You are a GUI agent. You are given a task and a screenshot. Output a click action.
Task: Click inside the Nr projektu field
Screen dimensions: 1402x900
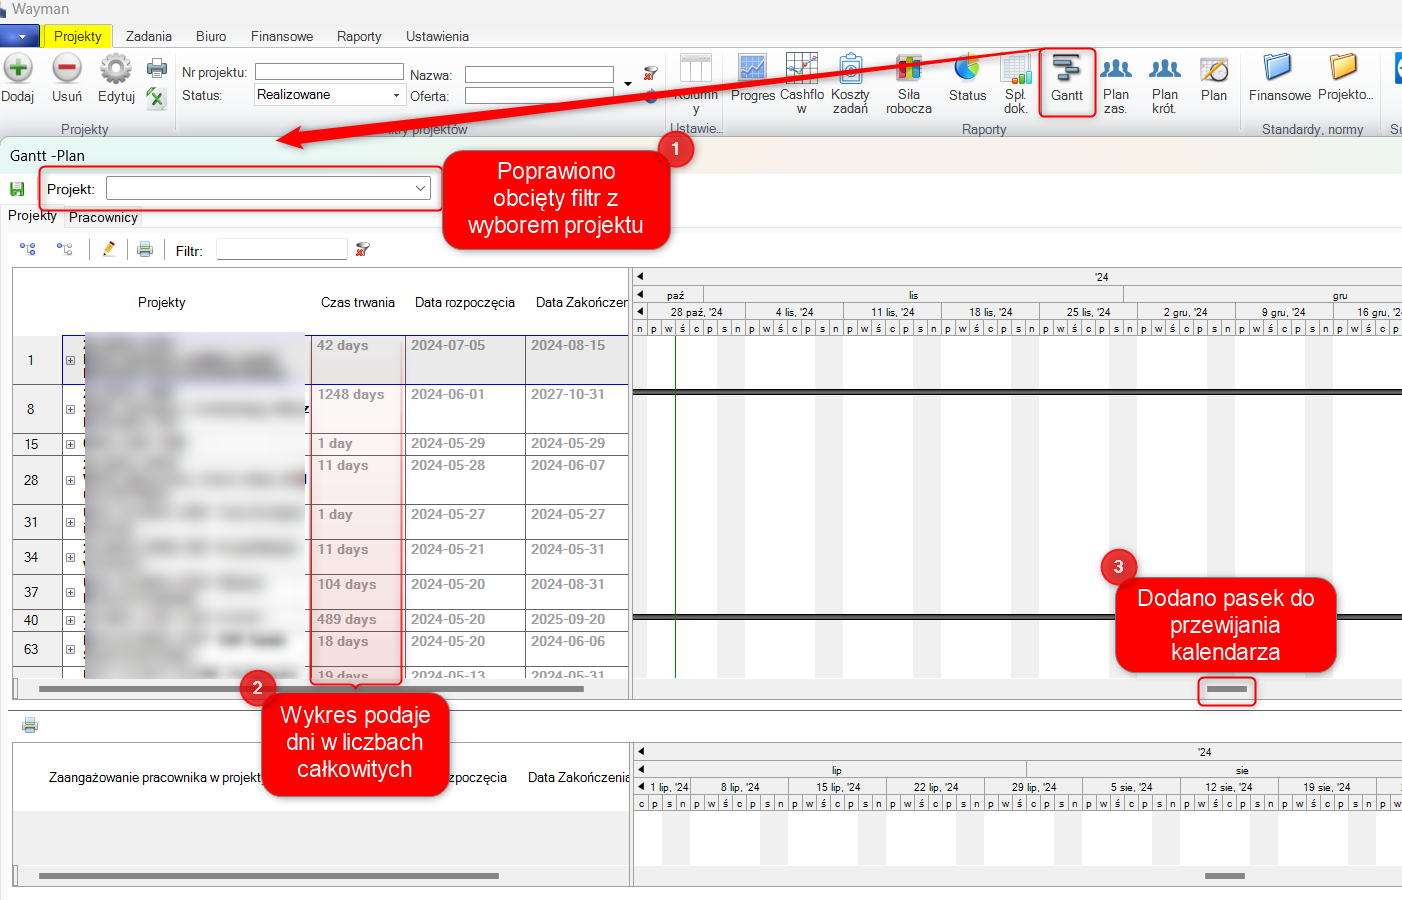tap(329, 72)
